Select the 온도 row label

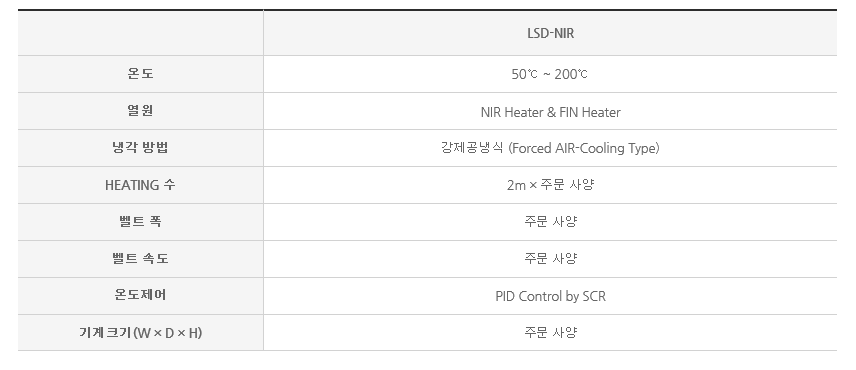point(140,74)
